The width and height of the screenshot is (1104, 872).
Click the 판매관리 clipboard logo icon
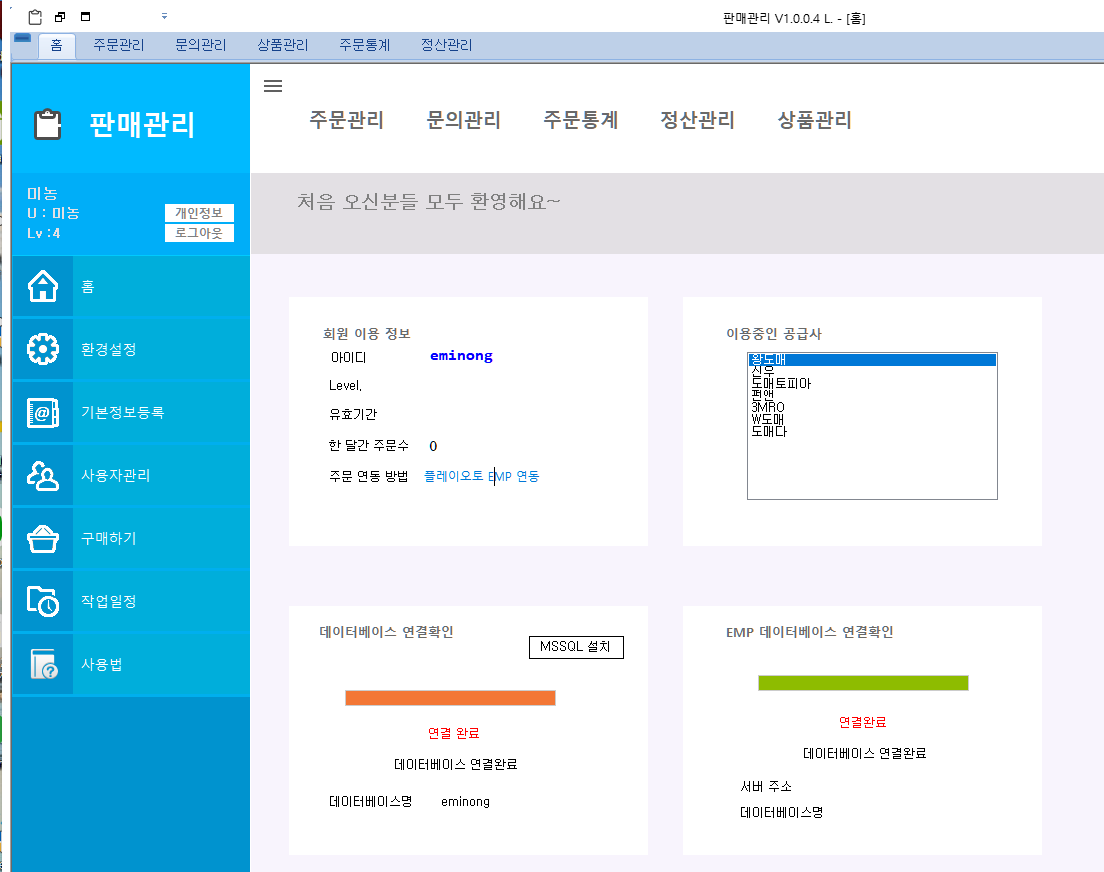(x=48, y=125)
